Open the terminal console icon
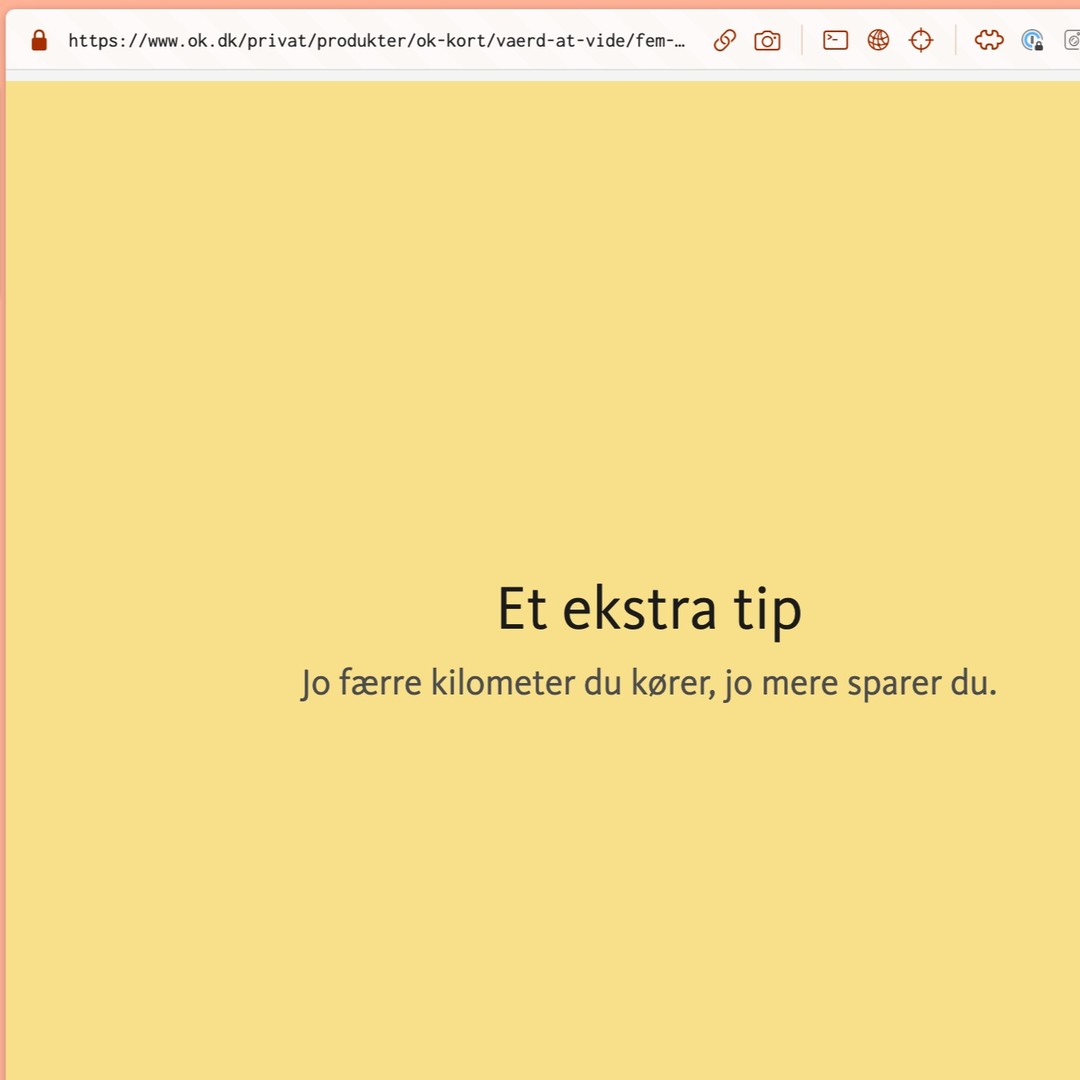This screenshot has width=1080, height=1080. [x=835, y=41]
